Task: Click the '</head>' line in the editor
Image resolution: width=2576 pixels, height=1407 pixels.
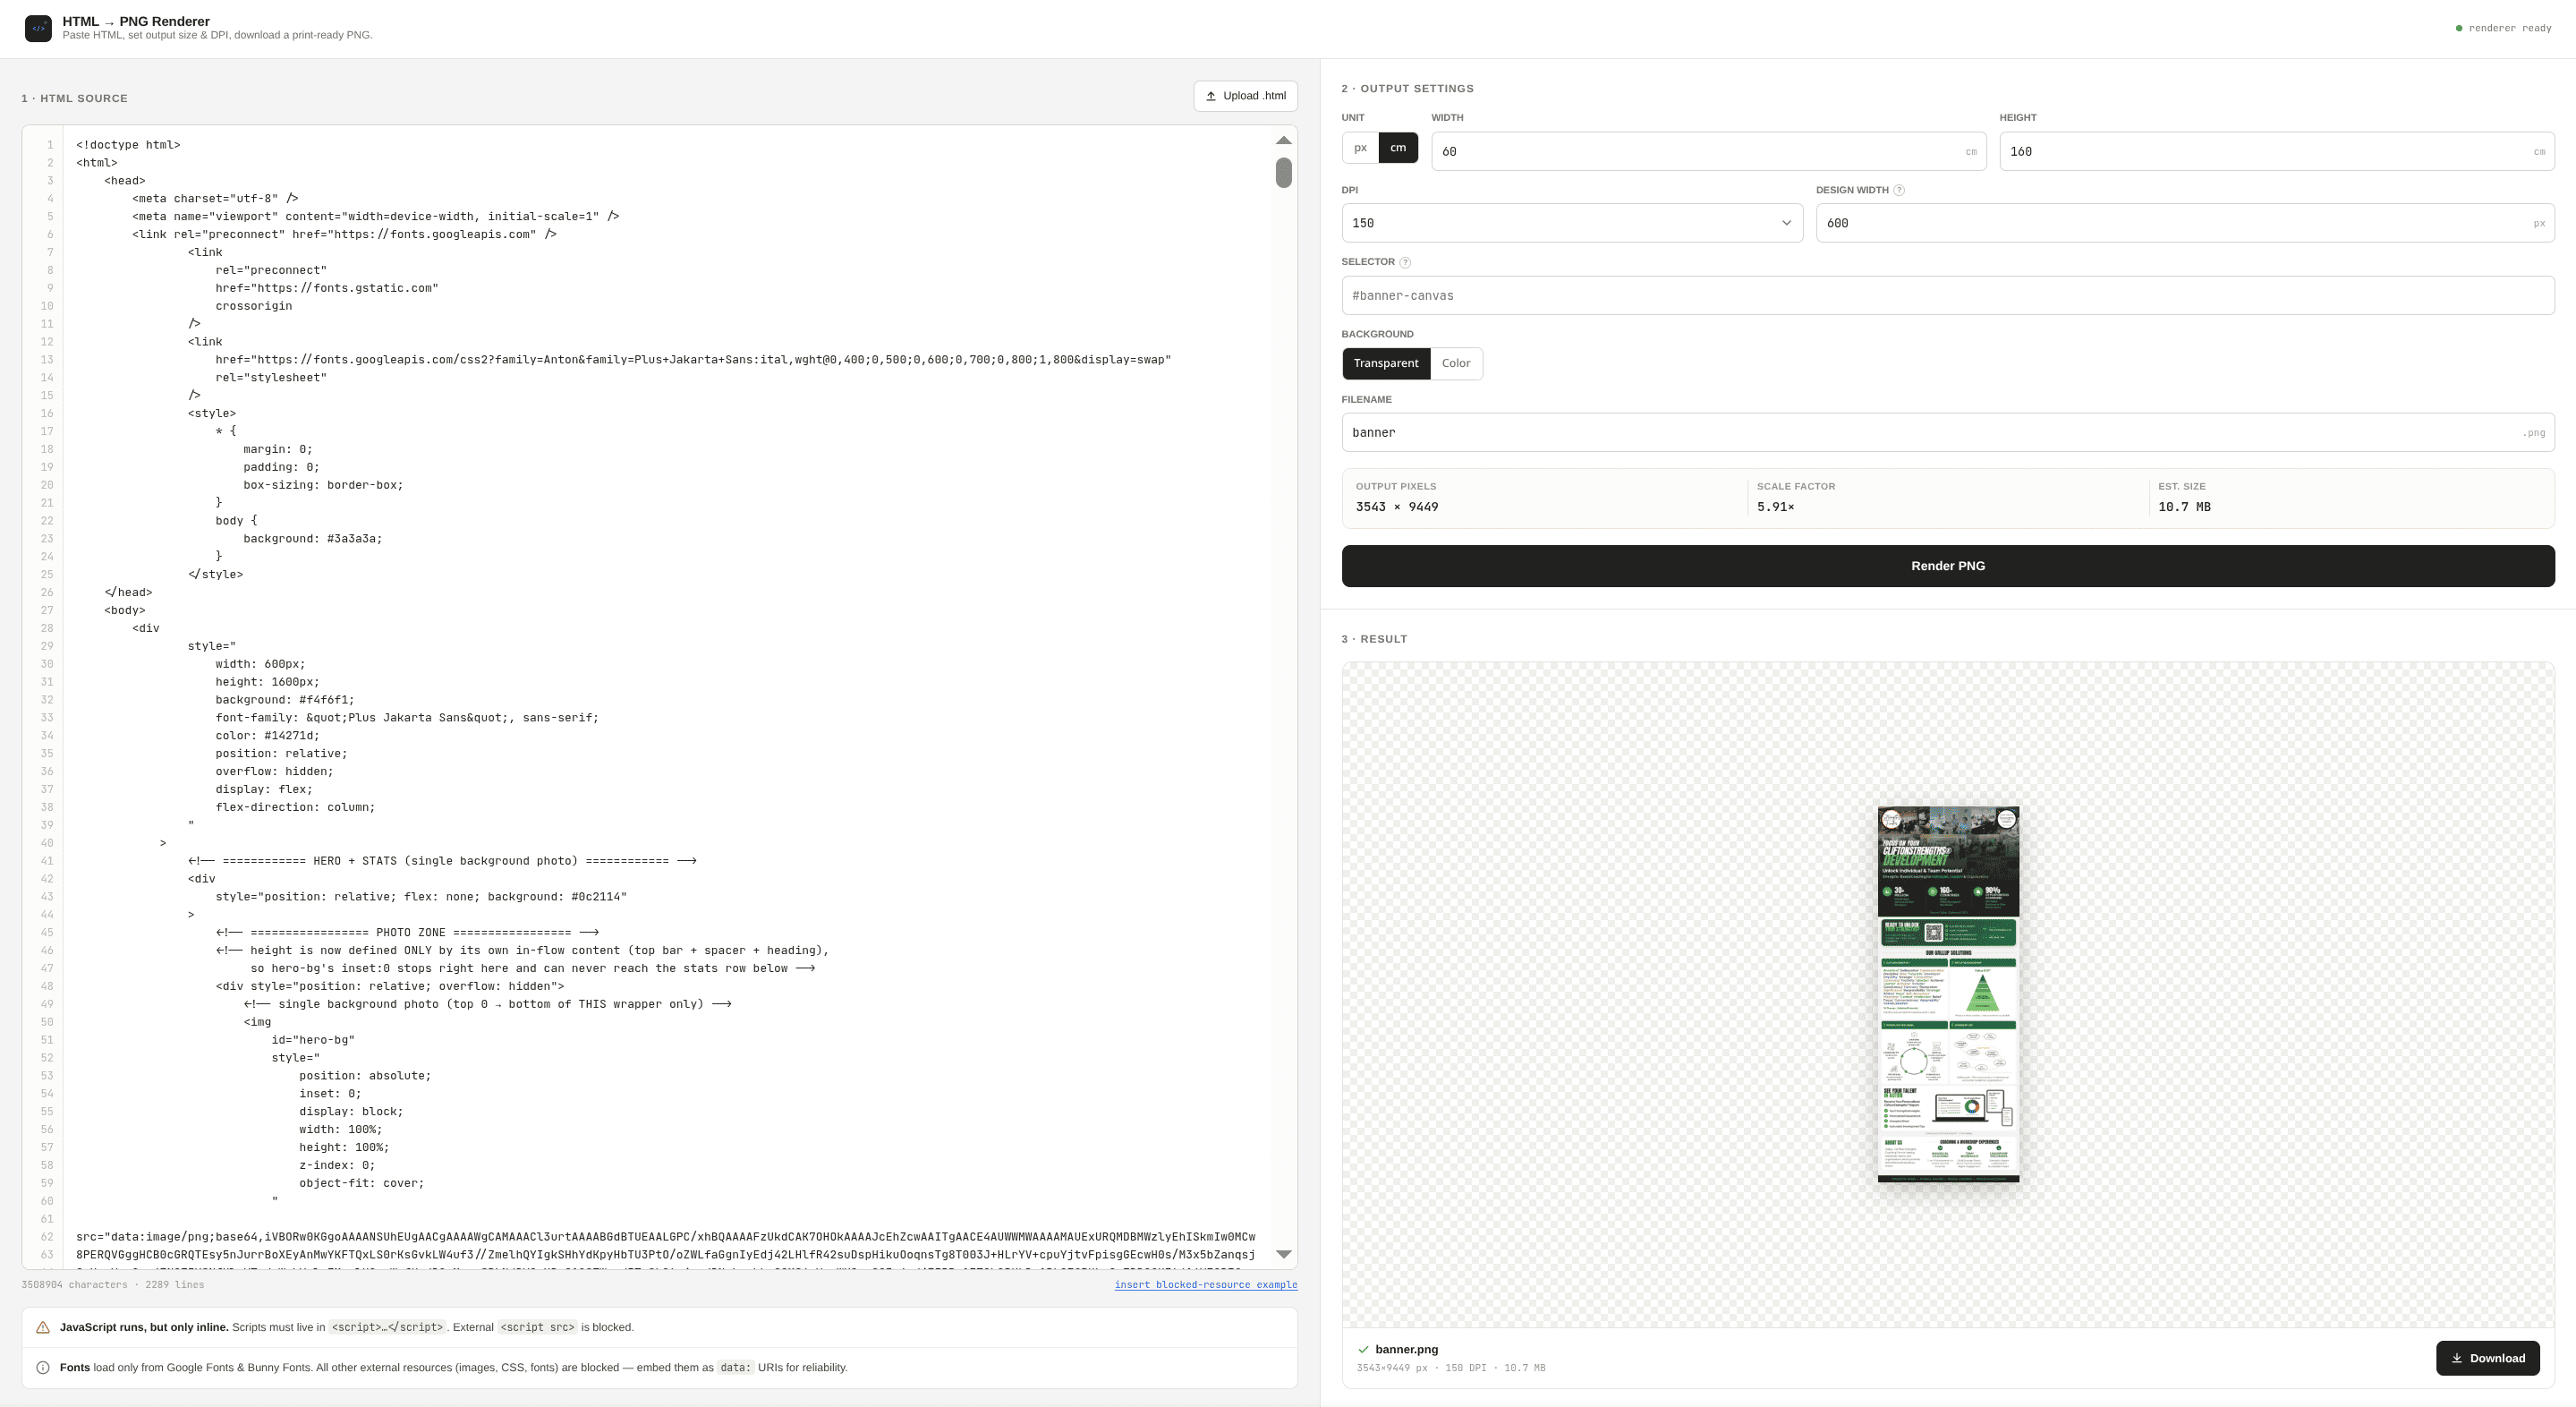Action: click(128, 593)
